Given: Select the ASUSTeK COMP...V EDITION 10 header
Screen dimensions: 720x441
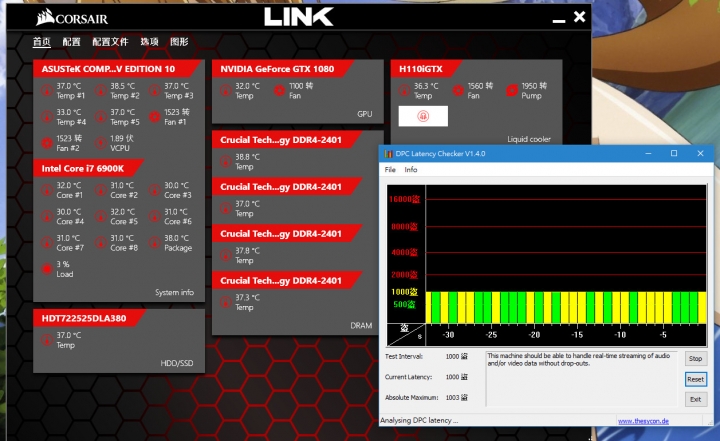Looking at the screenshot, I should point(117,69).
